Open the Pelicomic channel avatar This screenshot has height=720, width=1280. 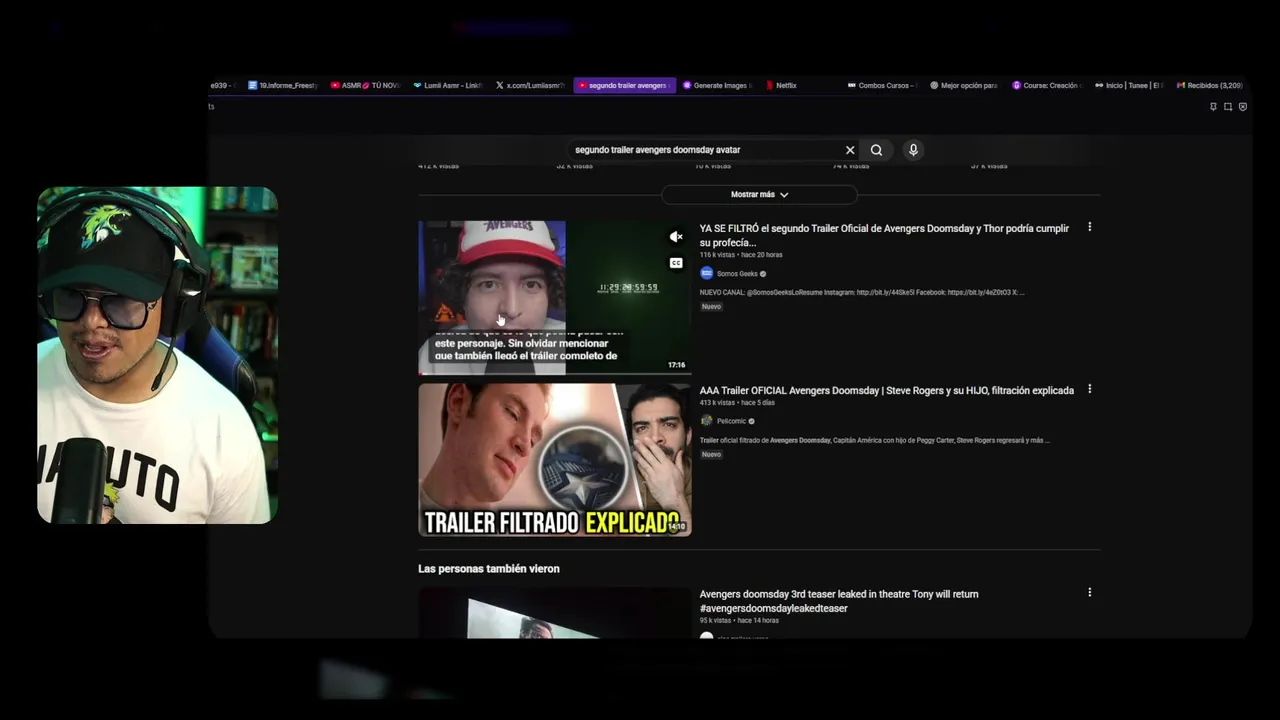click(706, 421)
